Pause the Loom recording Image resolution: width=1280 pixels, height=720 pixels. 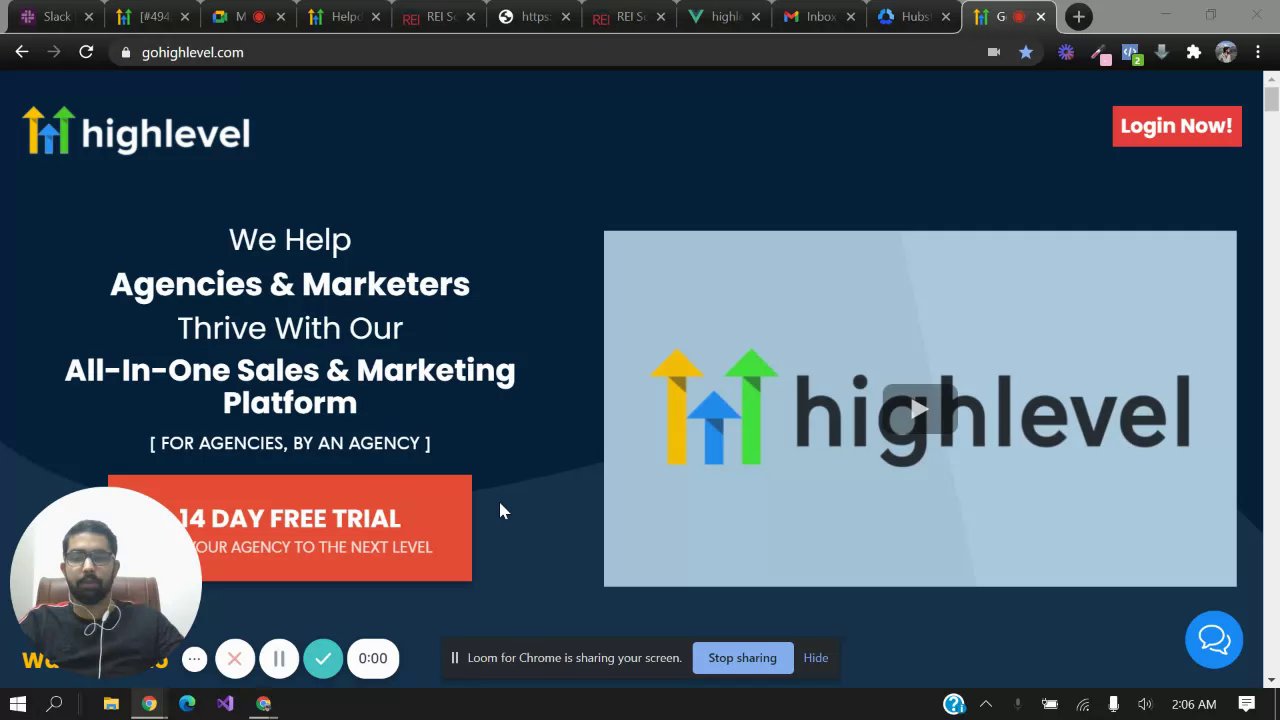pos(279,658)
